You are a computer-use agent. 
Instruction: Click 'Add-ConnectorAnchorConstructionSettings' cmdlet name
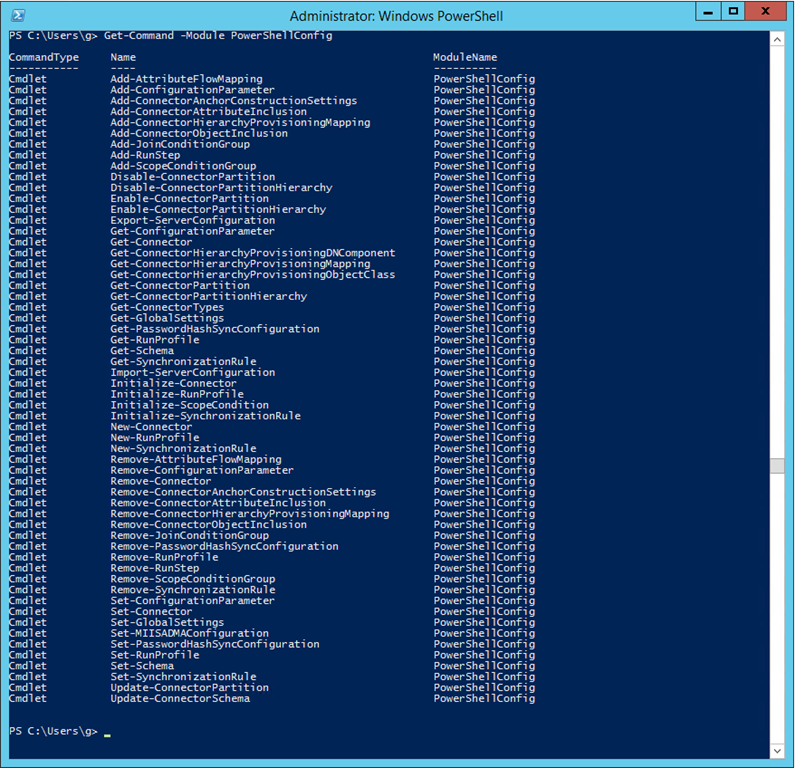[234, 101]
